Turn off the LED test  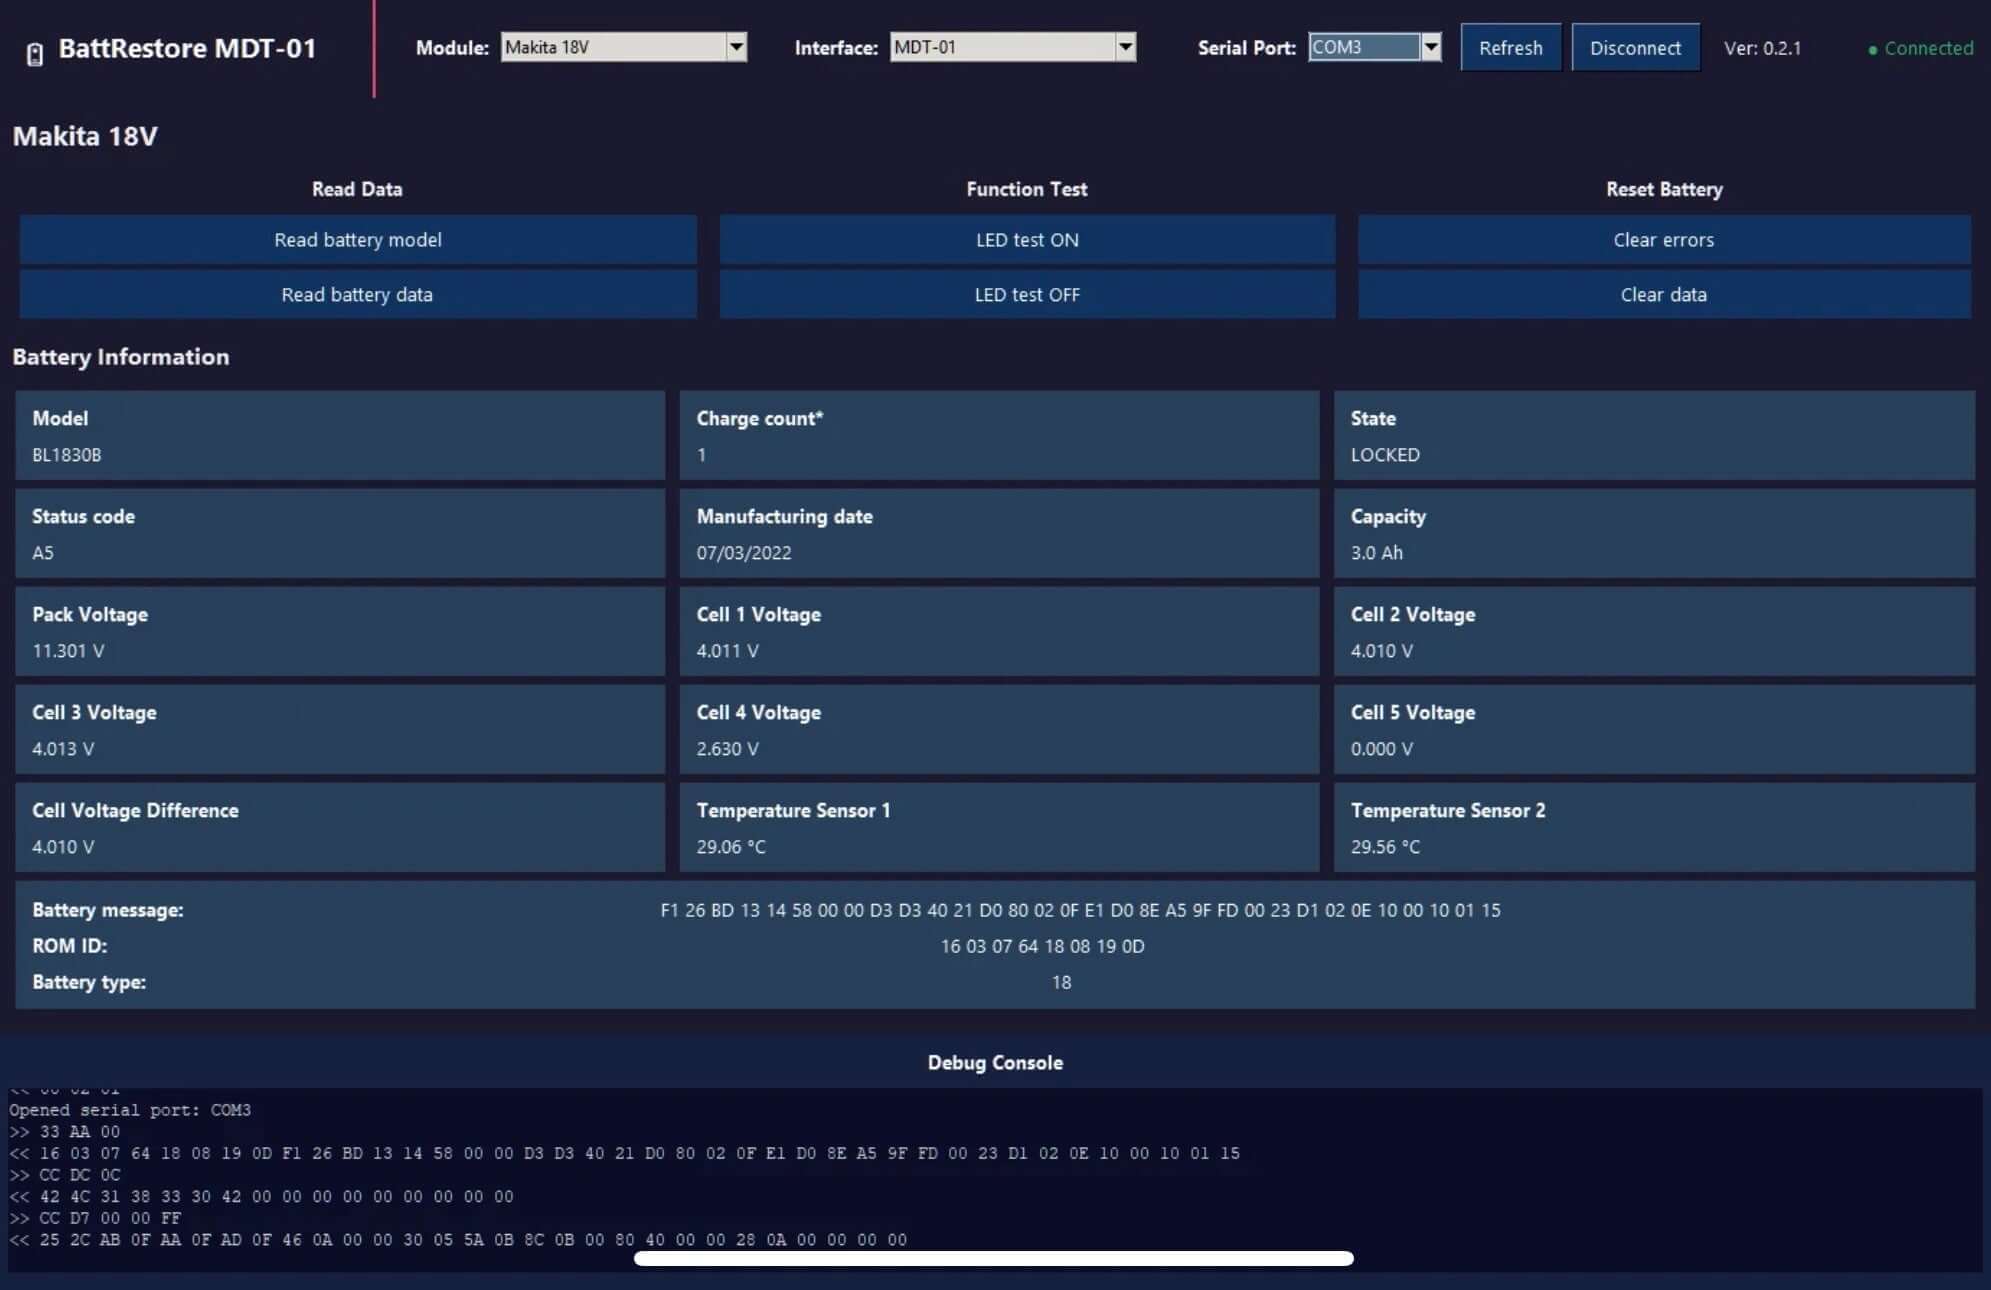pyautogui.click(x=1026, y=294)
